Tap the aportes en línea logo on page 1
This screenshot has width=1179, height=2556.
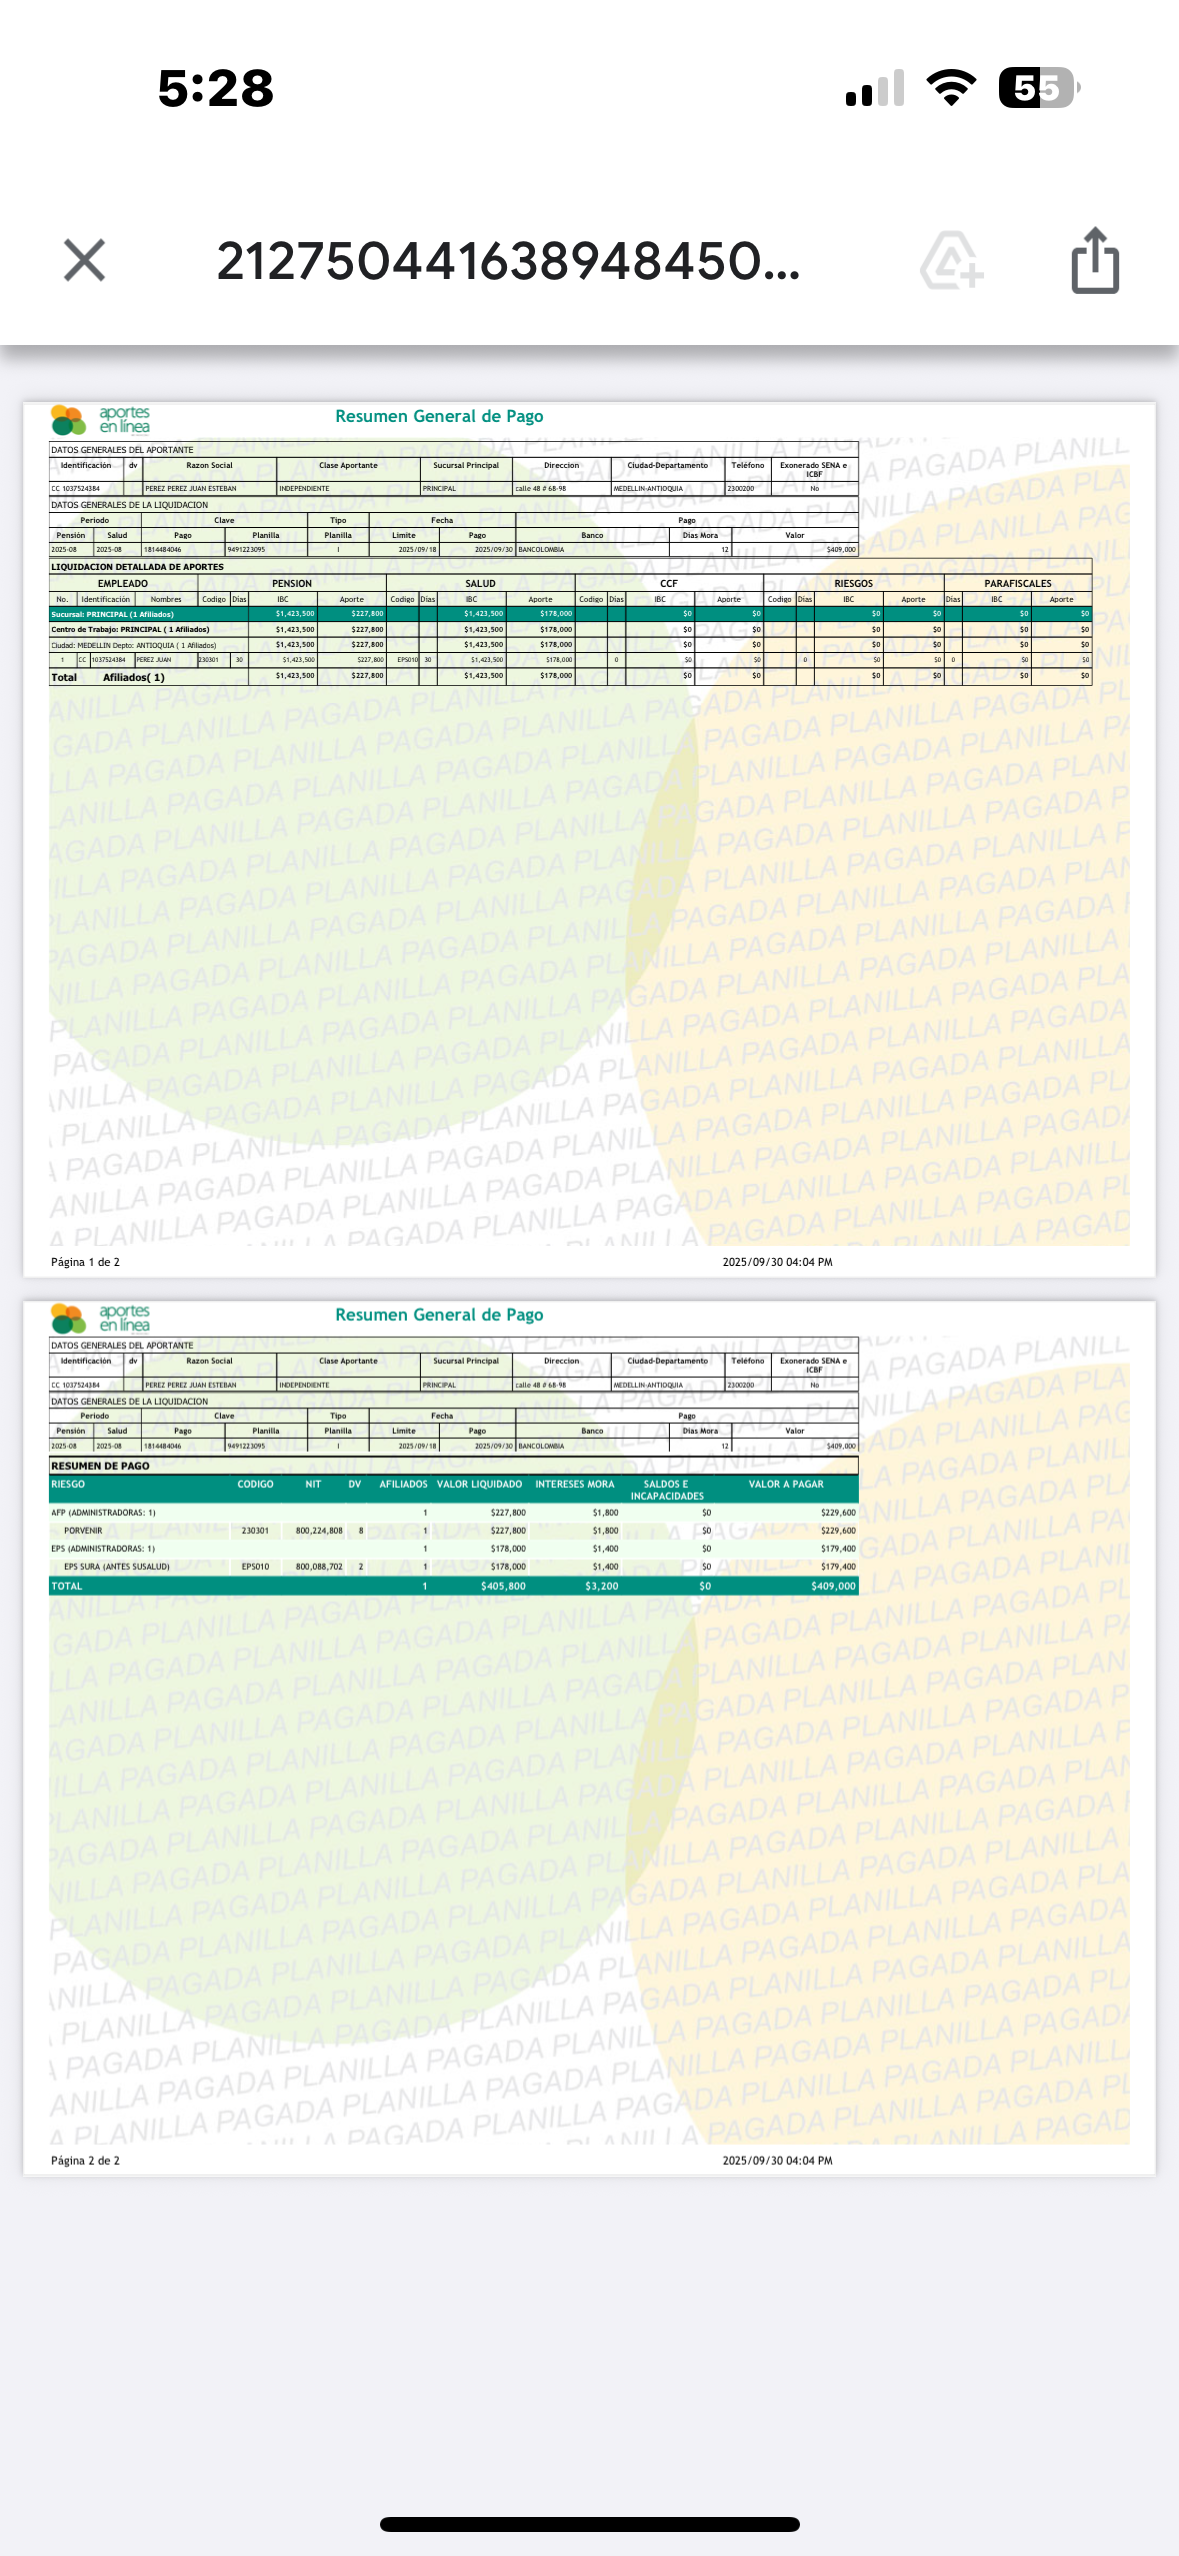(x=101, y=420)
